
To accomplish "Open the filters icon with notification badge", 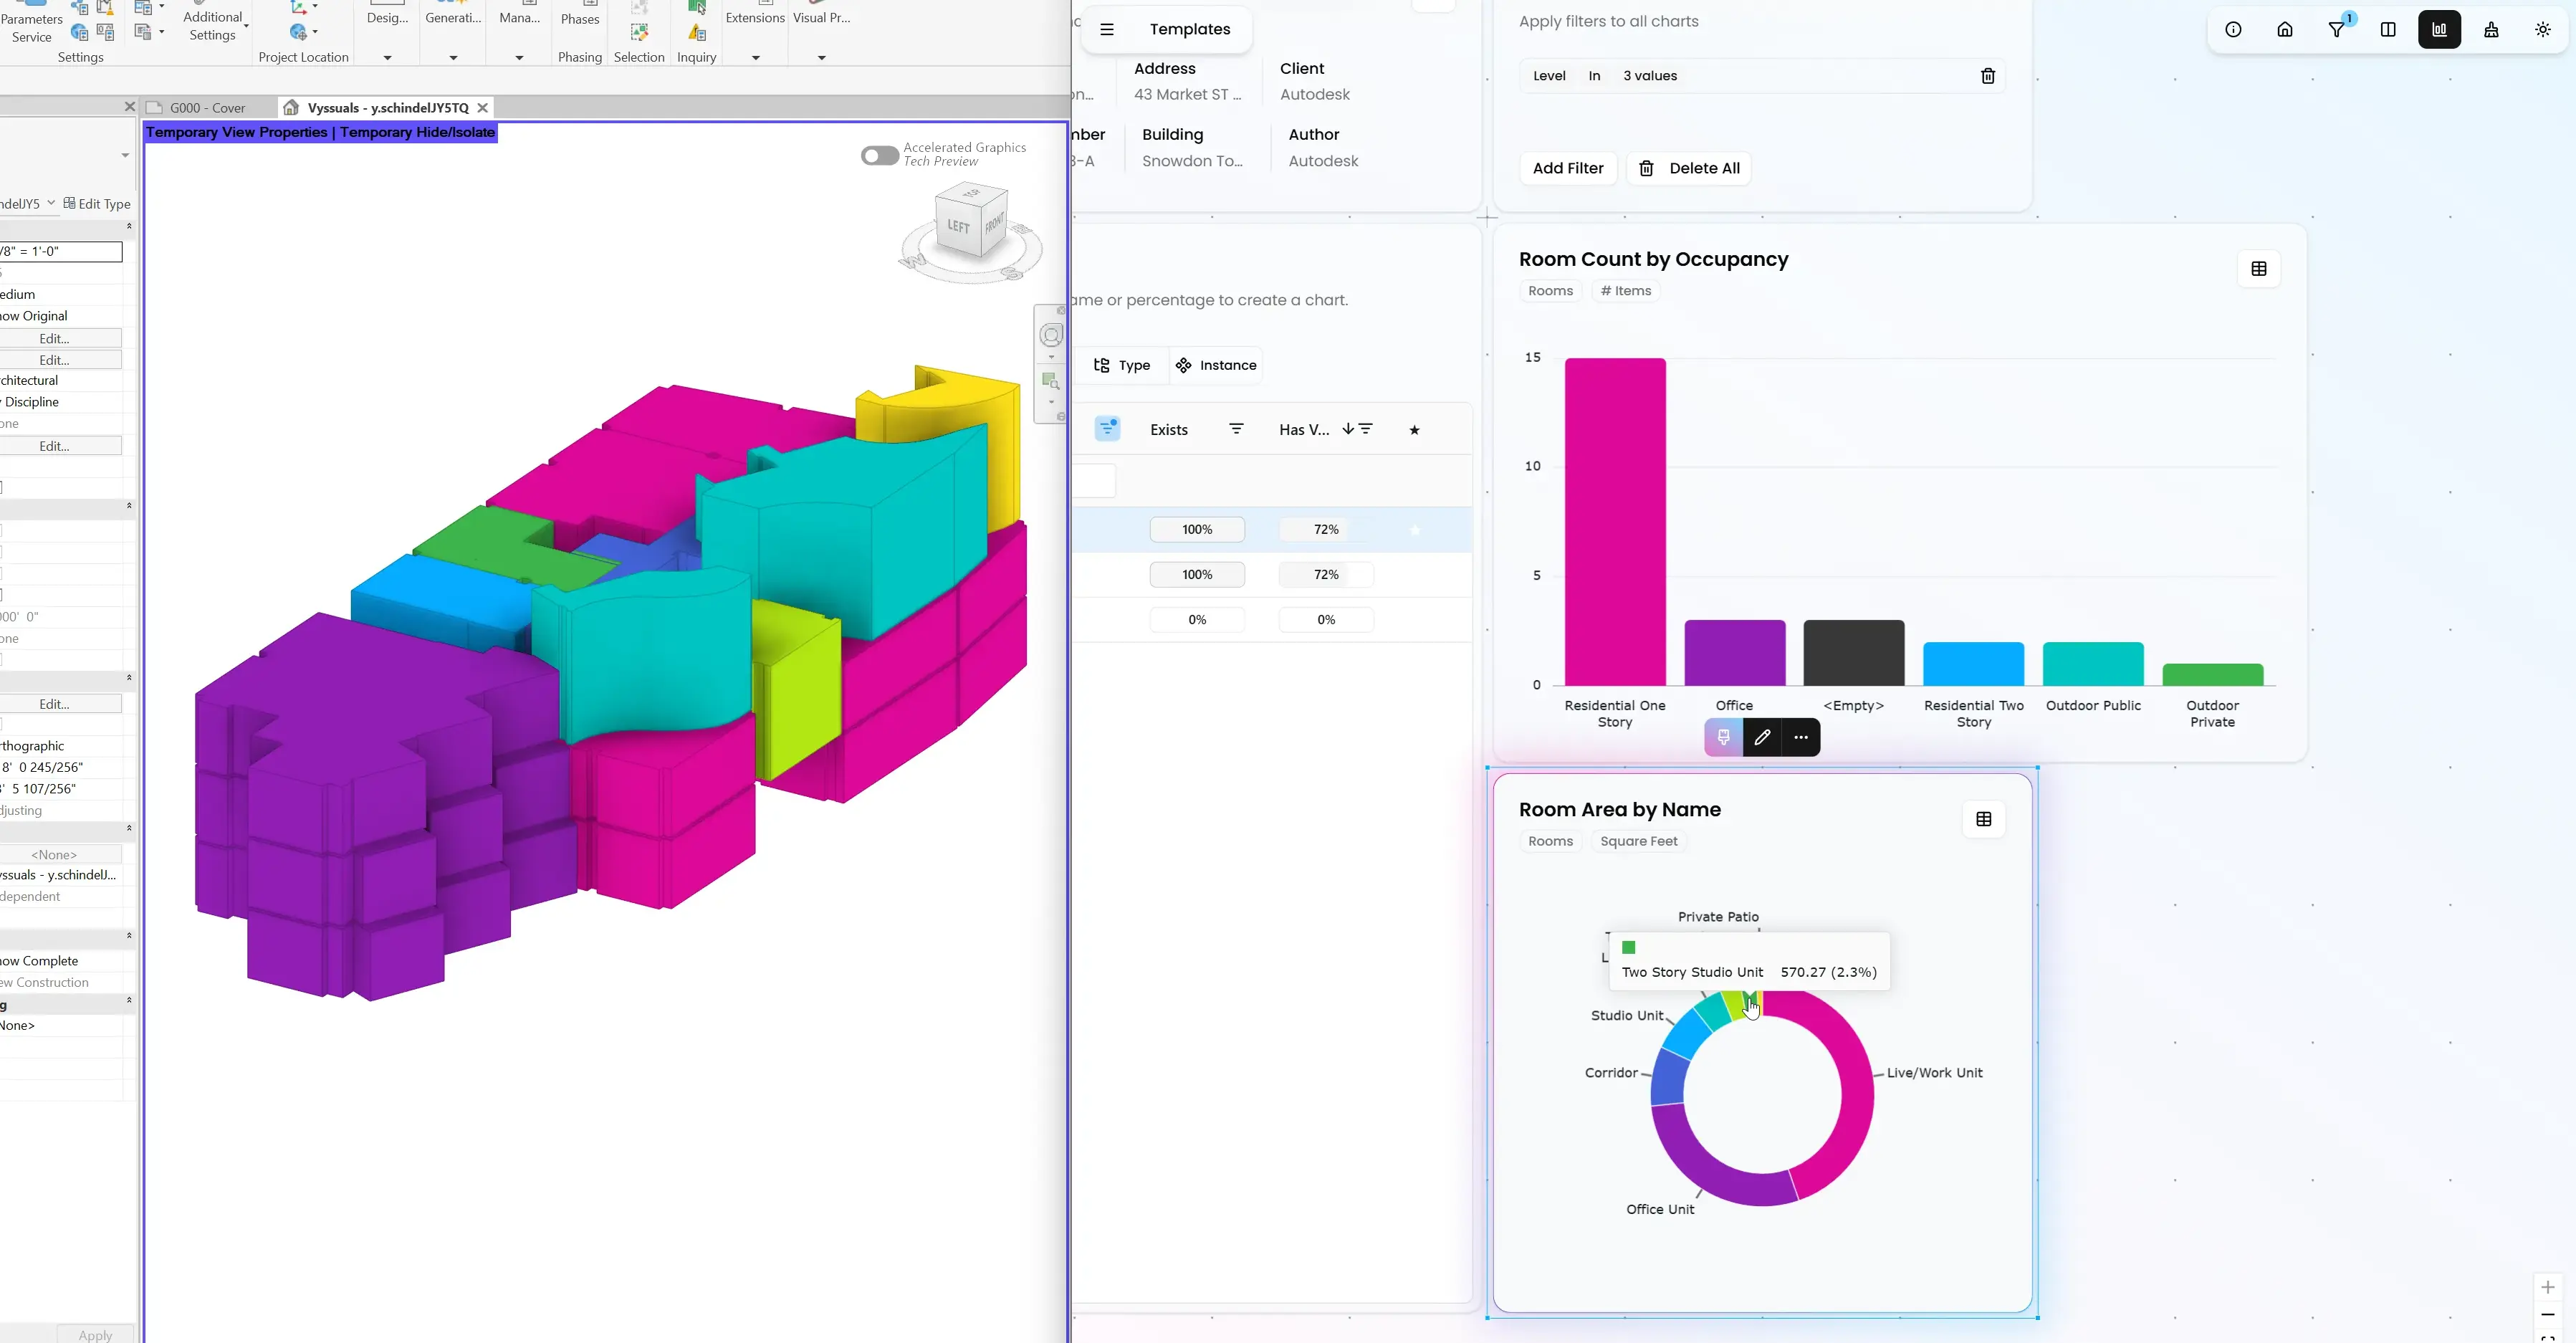I will click(x=2337, y=29).
